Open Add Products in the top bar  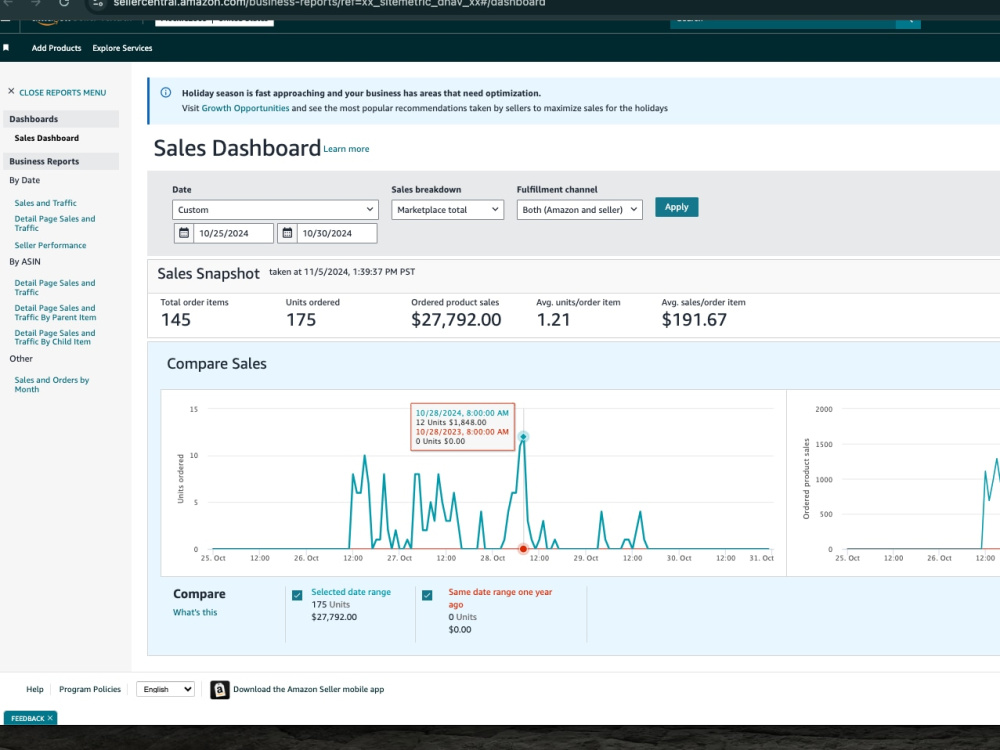pyautogui.click(x=57, y=48)
